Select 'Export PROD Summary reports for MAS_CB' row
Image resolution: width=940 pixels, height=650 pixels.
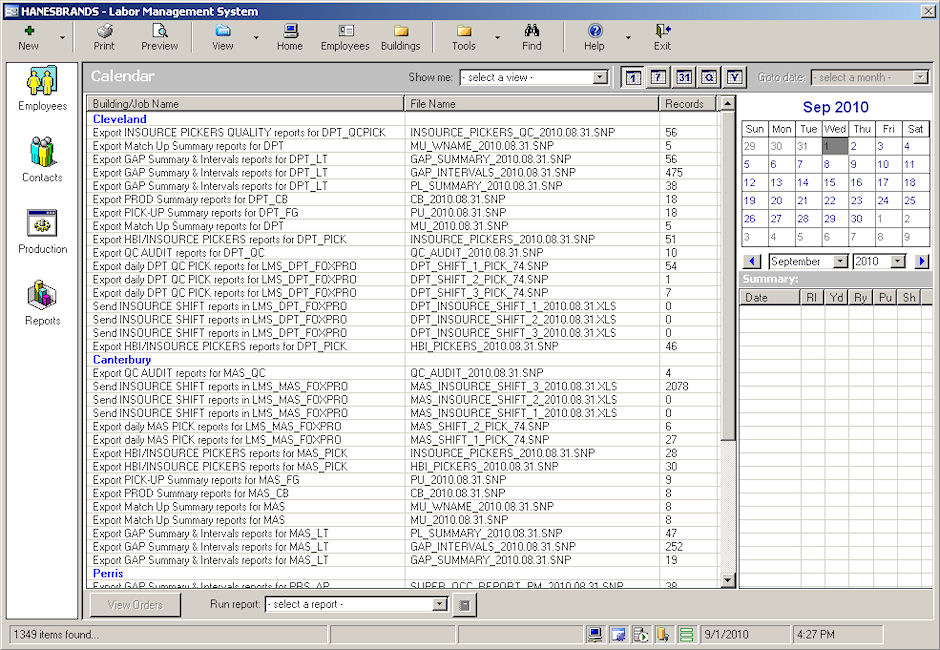402,493
